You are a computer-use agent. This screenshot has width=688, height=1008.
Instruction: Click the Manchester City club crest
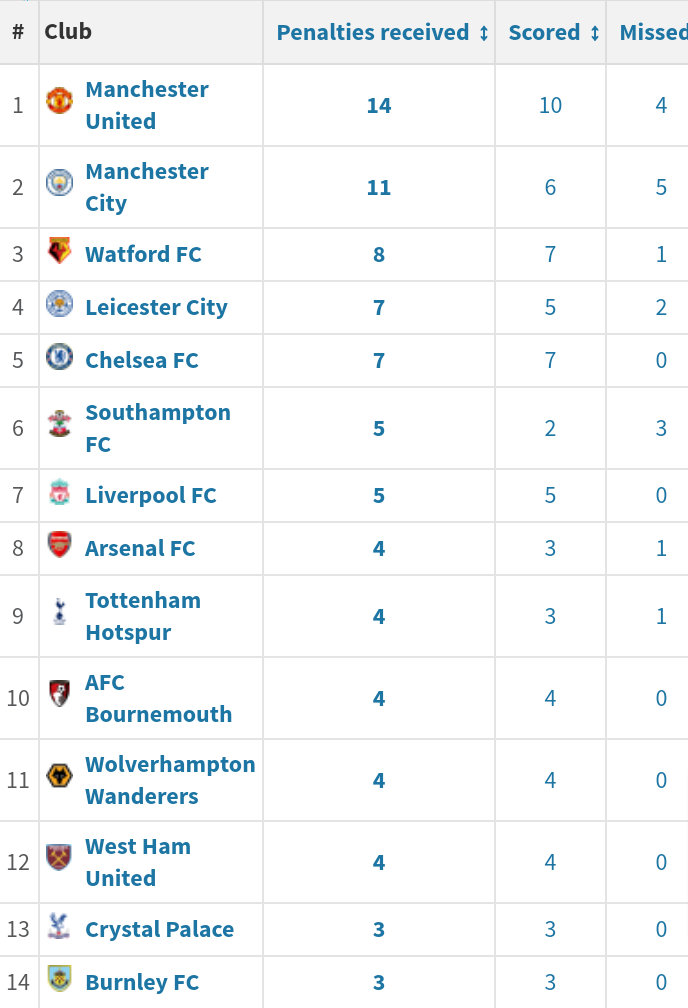[x=60, y=183]
